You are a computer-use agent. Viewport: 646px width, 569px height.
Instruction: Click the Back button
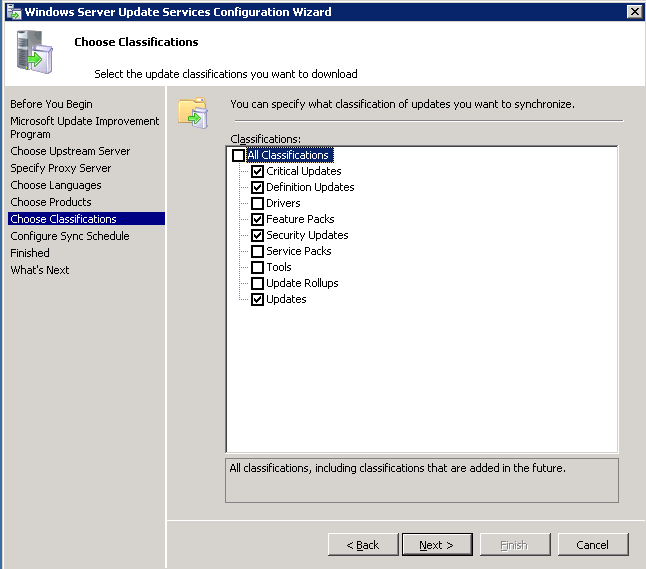(363, 545)
